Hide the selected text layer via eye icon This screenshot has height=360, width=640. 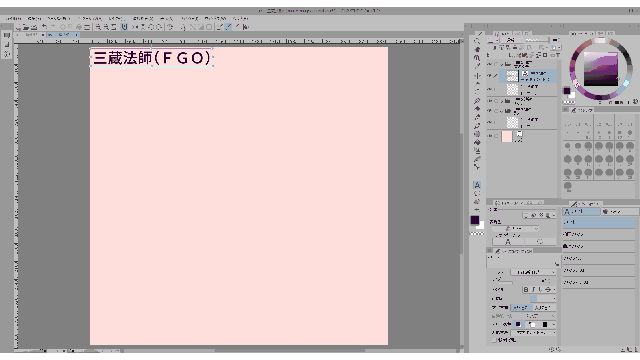click(489, 76)
